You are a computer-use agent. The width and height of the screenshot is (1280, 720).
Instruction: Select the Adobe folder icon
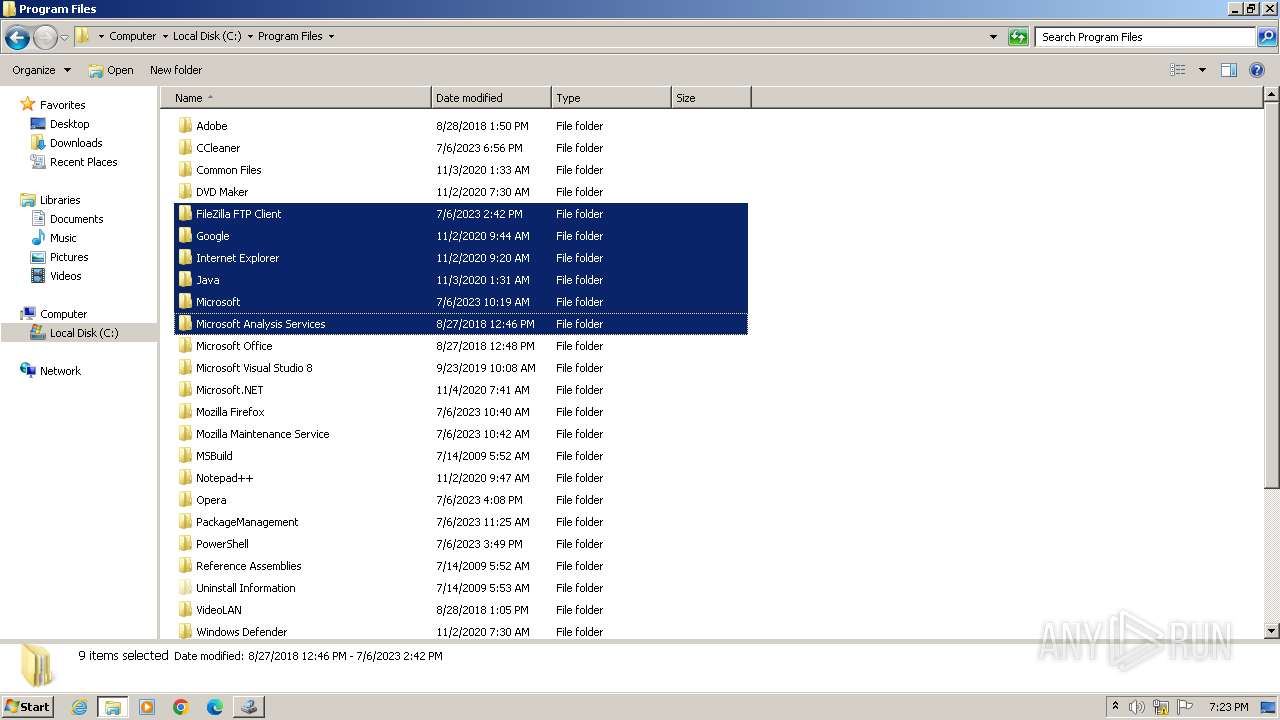[185, 126]
